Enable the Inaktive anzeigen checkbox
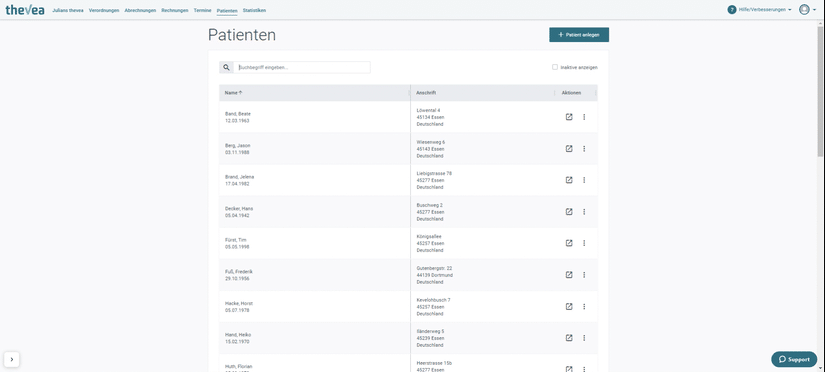This screenshot has width=825, height=372. coord(555,67)
